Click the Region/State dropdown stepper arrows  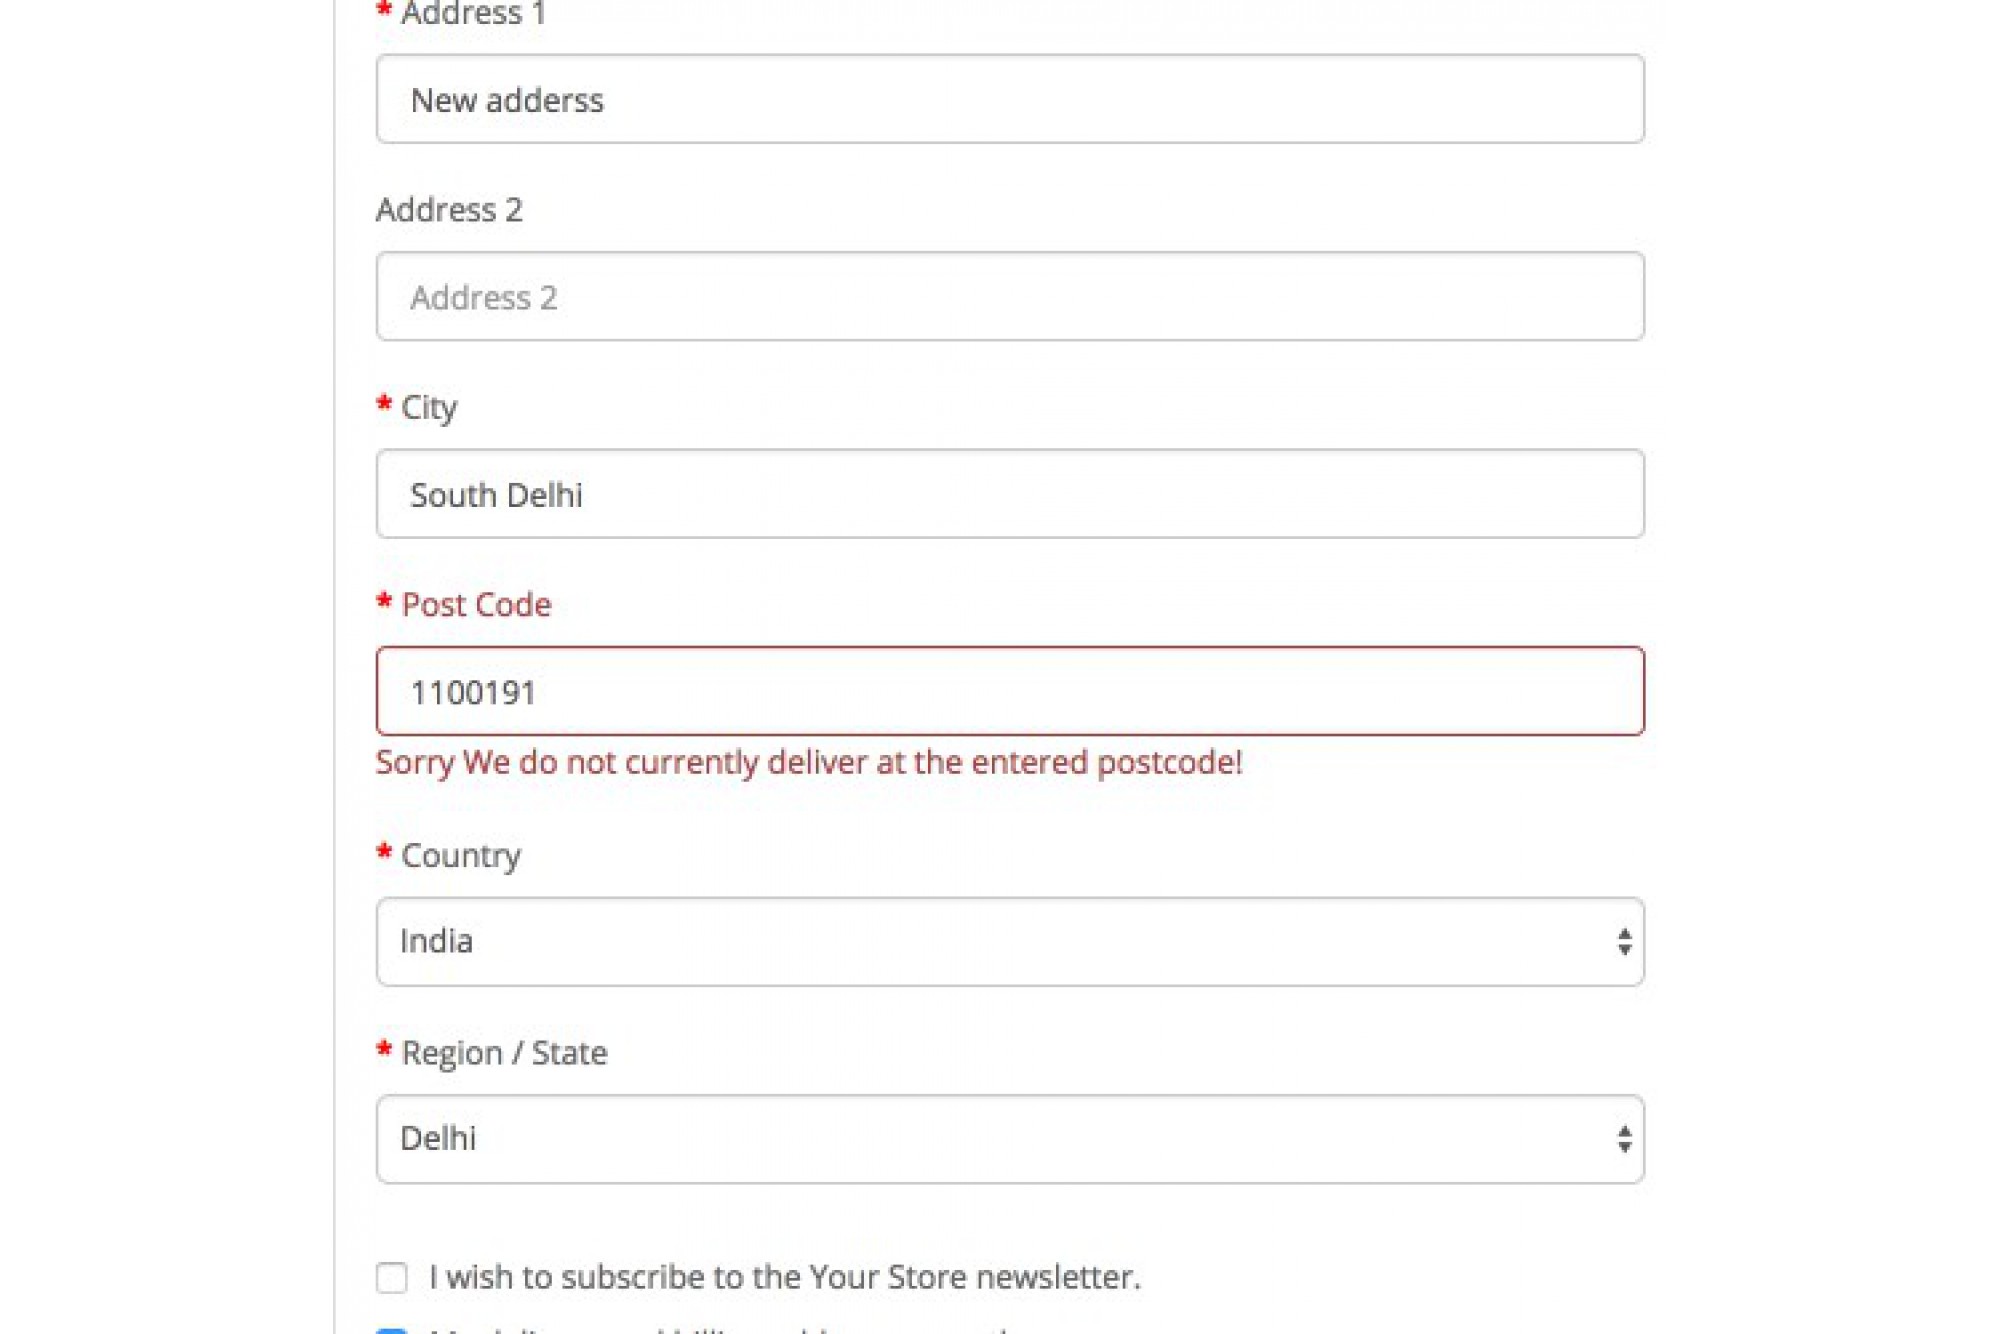(x=1623, y=1139)
